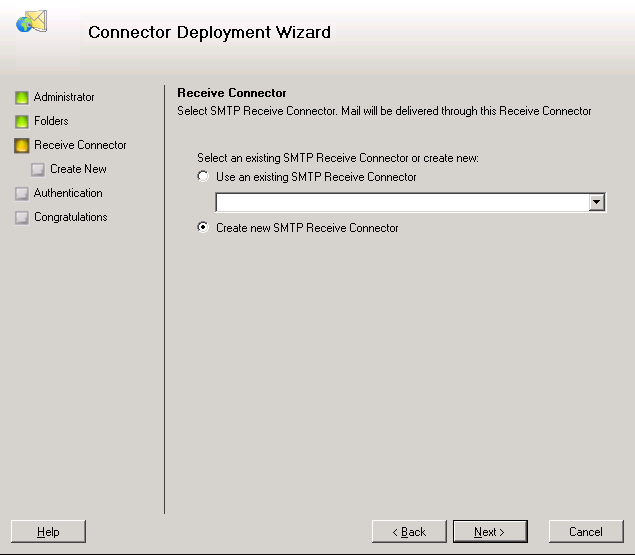Return to previous page with Back
The height and width of the screenshot is (555, 635).
(409, 531)
